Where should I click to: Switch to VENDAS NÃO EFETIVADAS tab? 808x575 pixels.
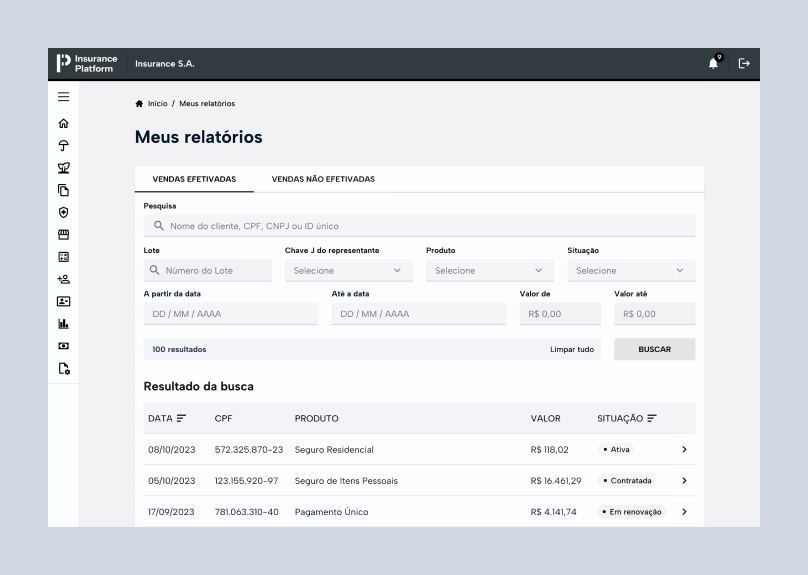323,179
